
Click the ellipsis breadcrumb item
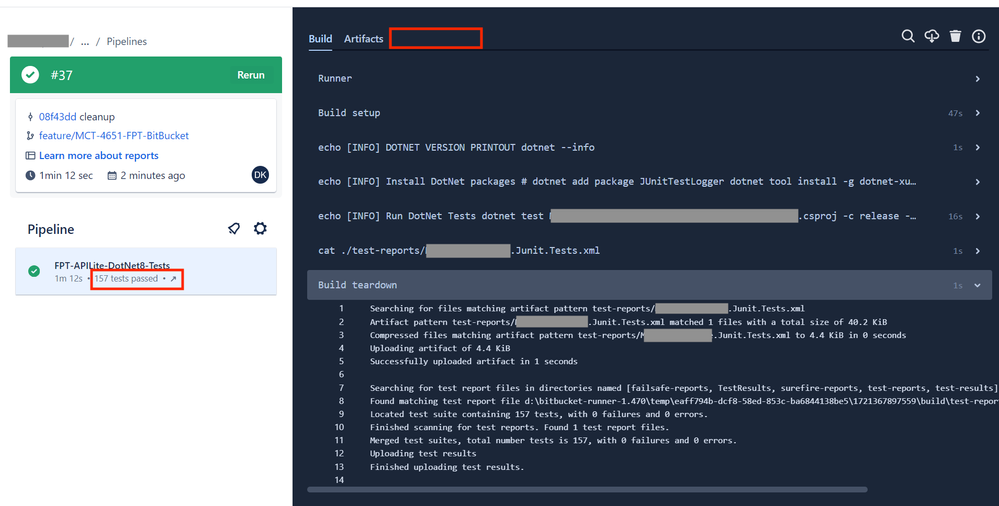(x=85, y=41)
